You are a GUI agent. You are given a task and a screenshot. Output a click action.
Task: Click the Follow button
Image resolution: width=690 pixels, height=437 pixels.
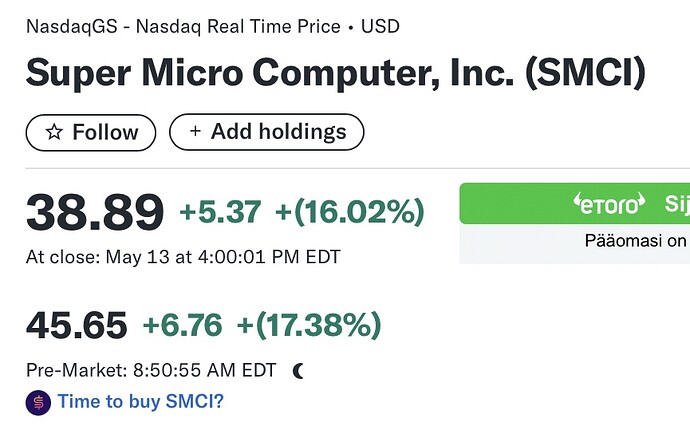tap(91, 132)
